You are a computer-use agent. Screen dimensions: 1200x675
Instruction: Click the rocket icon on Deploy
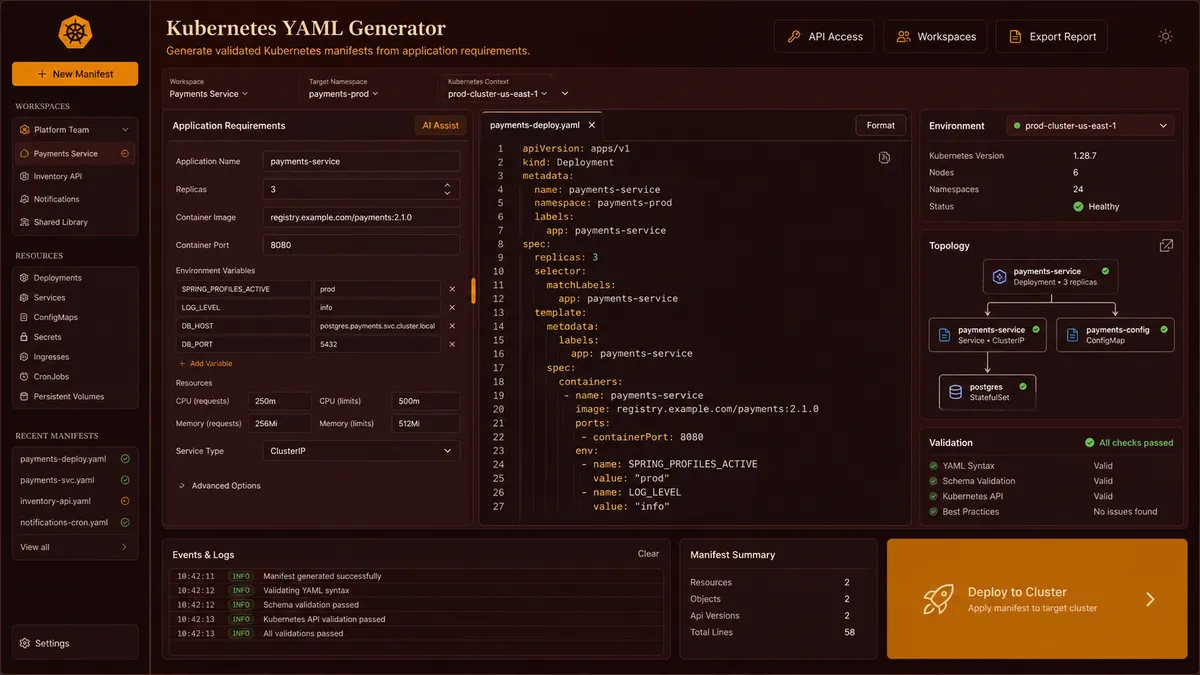click(938, 599)
